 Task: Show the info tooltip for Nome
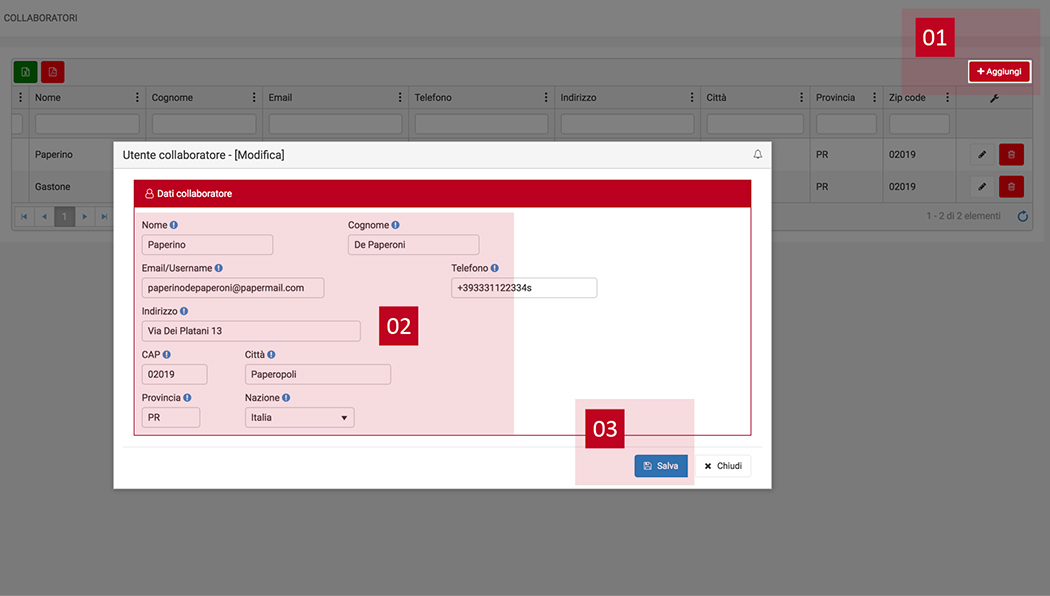point(173,225)
